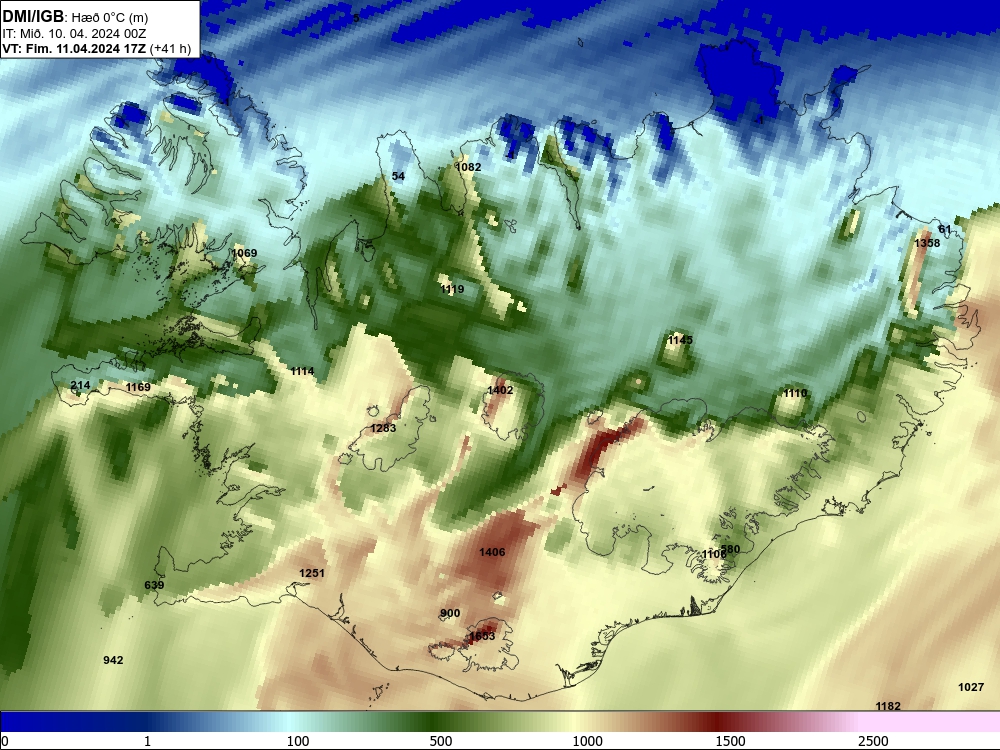1000x750 pixels.
Task: Select the map value 1283
Action: coord(383,428)
